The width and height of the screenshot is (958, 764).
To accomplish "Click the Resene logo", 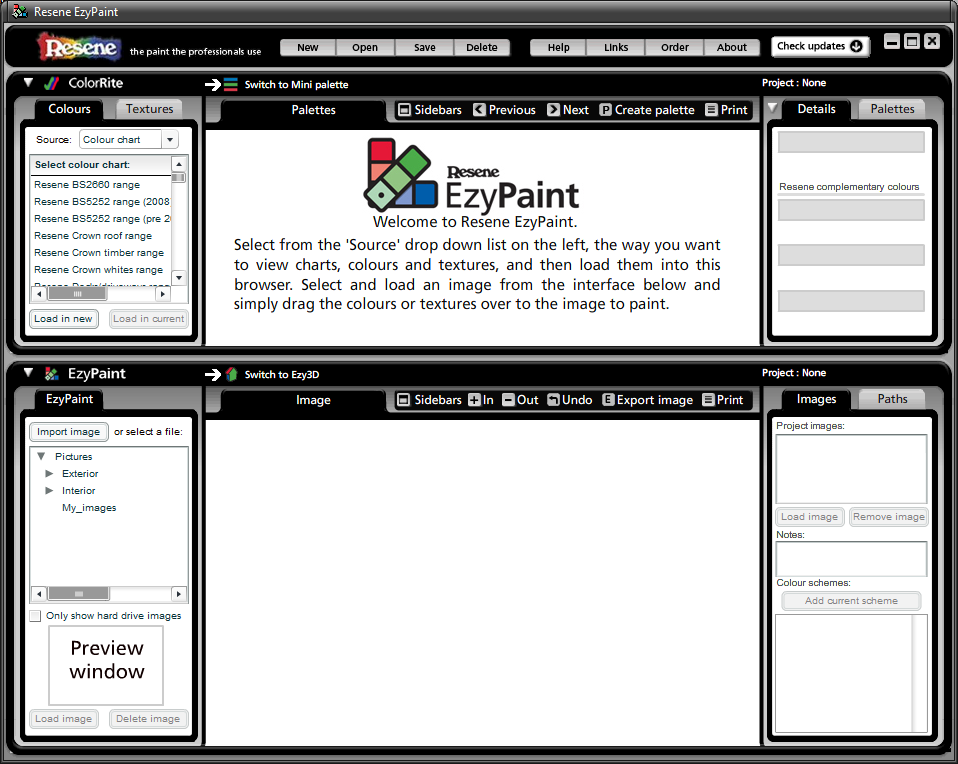I will tap(79, 47).
